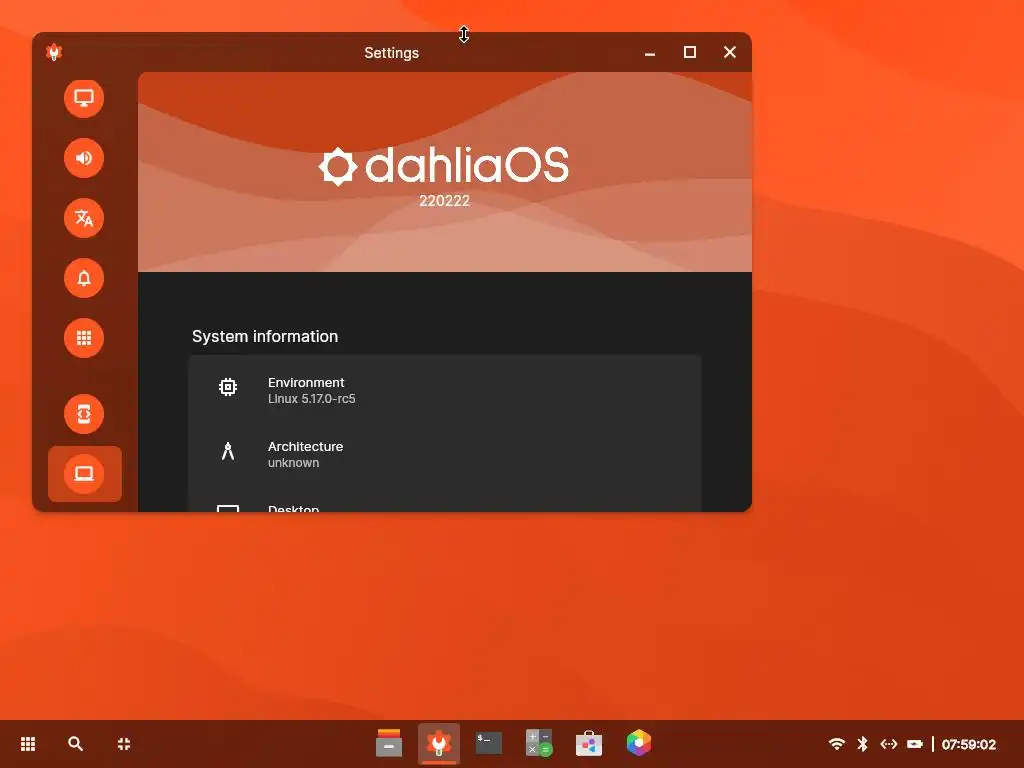Viewport: 1024px width, 768px height.
Task: Close the Settings window
Action: [730, 52]
